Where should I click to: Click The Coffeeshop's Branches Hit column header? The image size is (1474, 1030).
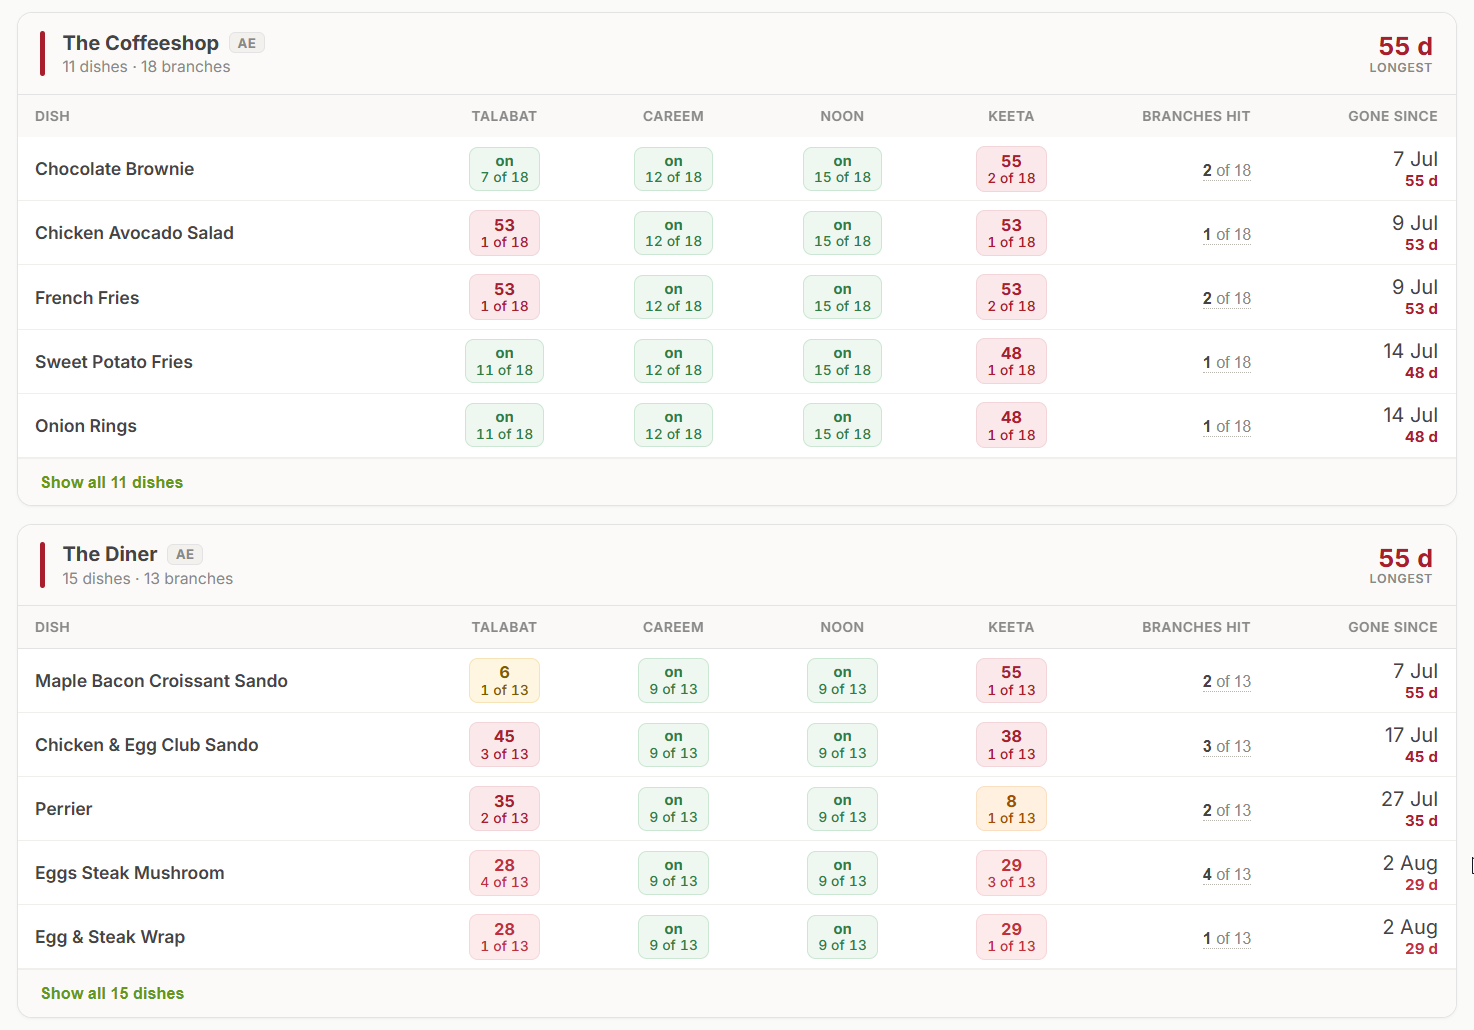[x=1196, y=116]
